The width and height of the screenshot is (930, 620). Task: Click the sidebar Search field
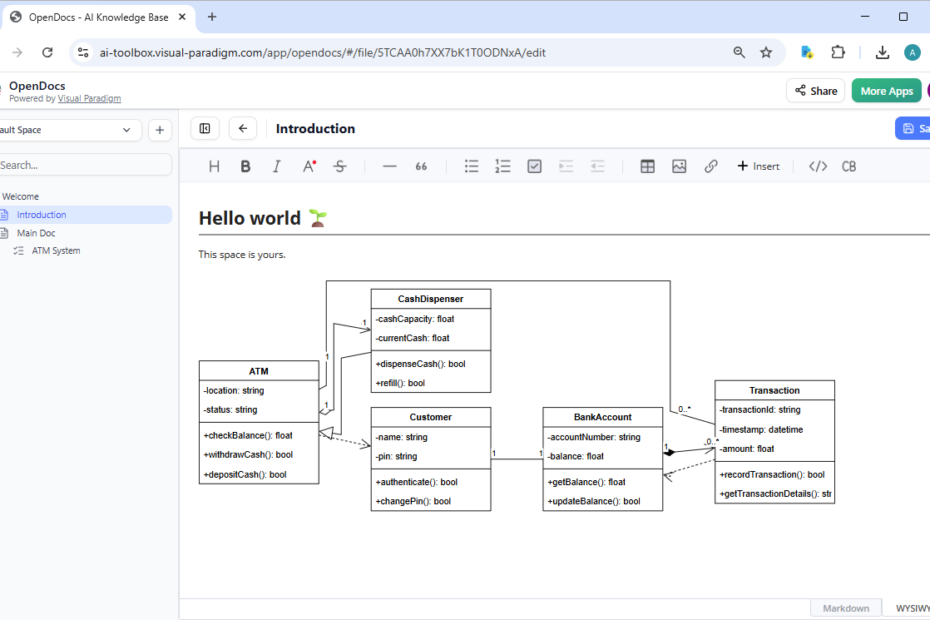[x=85, y=165]
